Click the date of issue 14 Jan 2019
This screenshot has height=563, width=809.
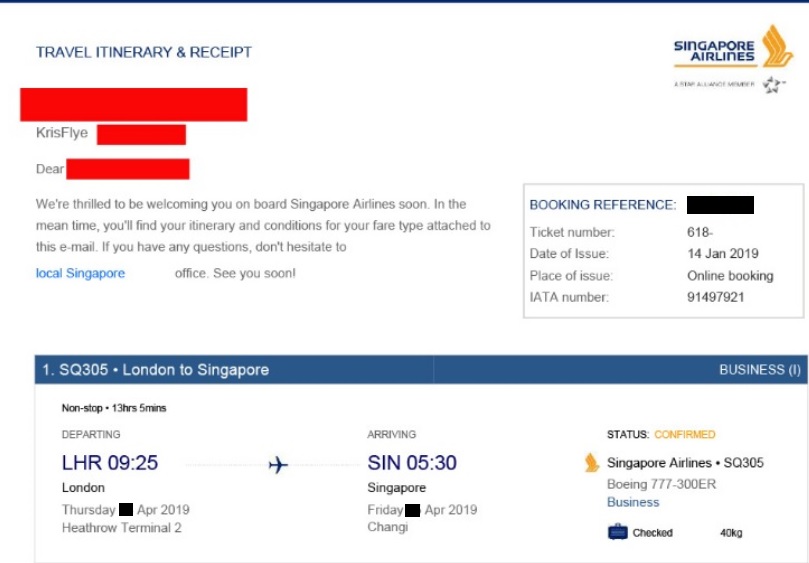pos(723,254)
